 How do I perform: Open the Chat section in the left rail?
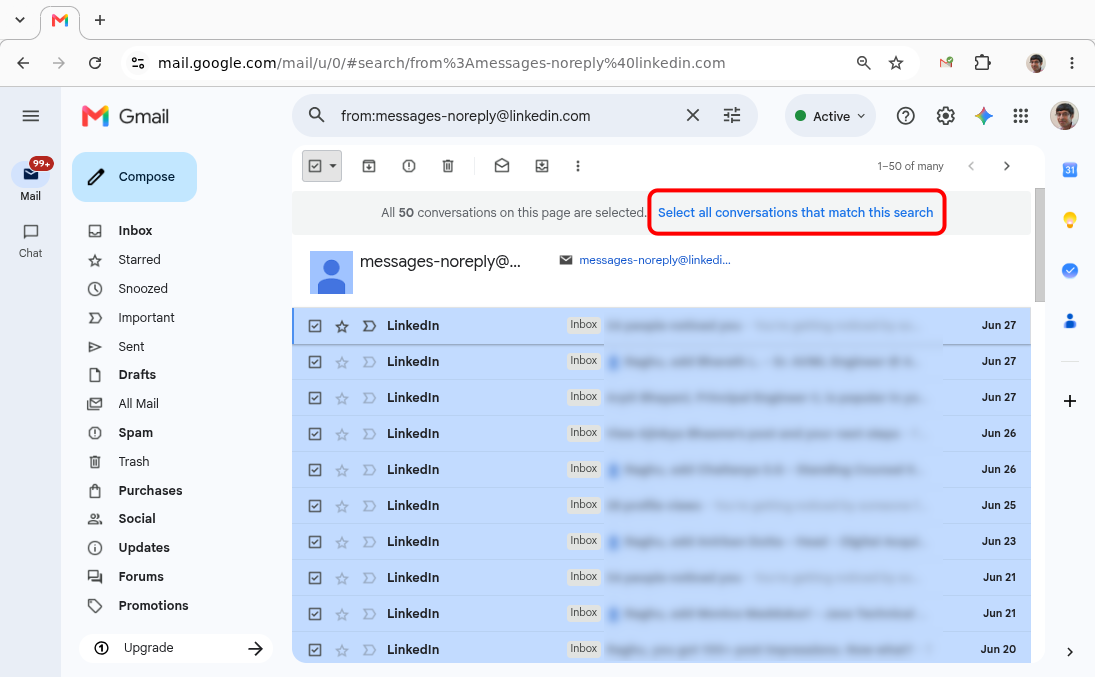pyautogui.click(x=30, y=241)
